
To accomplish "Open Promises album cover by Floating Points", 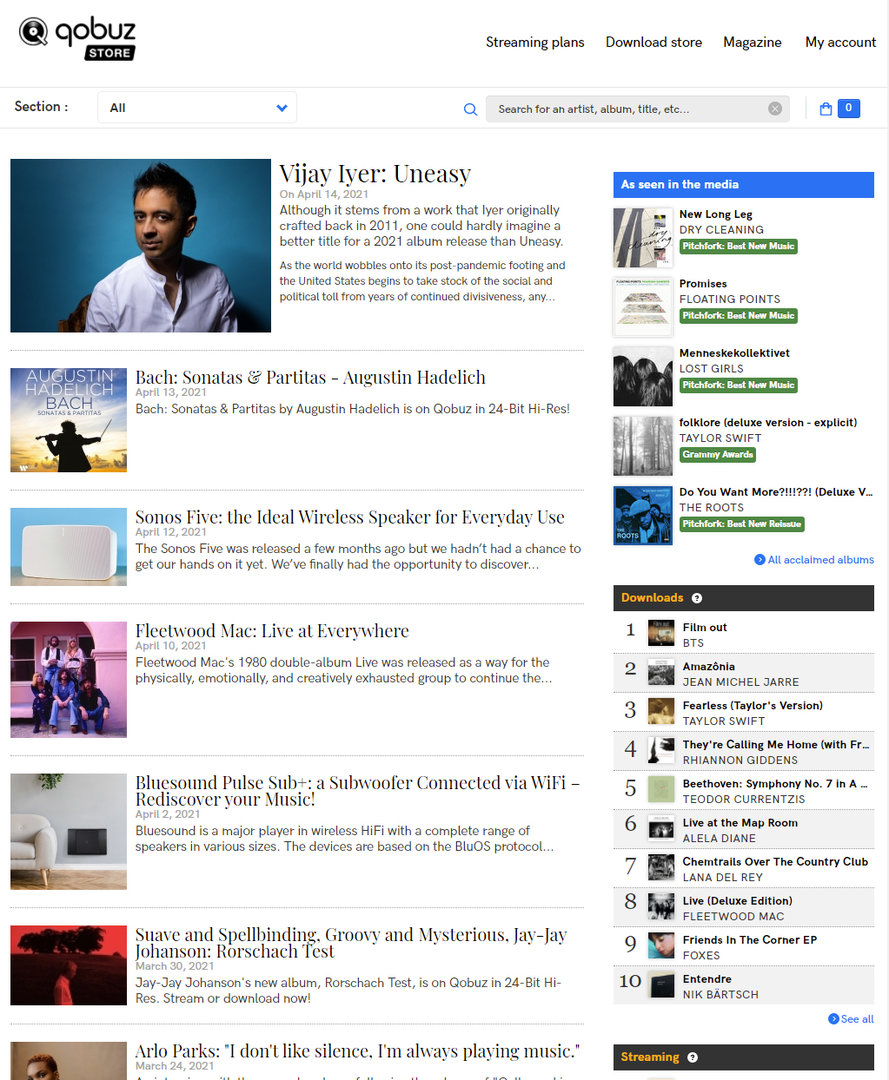I will pyautogui.click(x=642, y=307).
